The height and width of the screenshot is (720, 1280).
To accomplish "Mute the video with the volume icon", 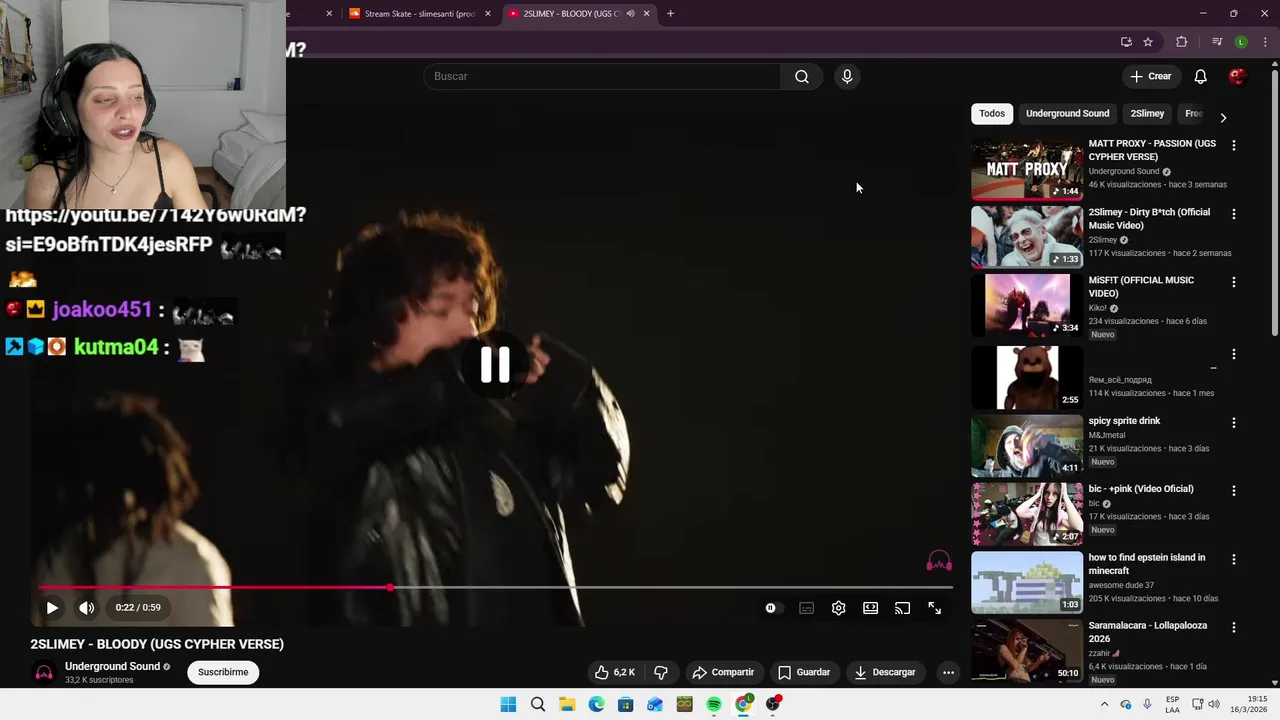I will pyautogui.click(x=87, y=608).
